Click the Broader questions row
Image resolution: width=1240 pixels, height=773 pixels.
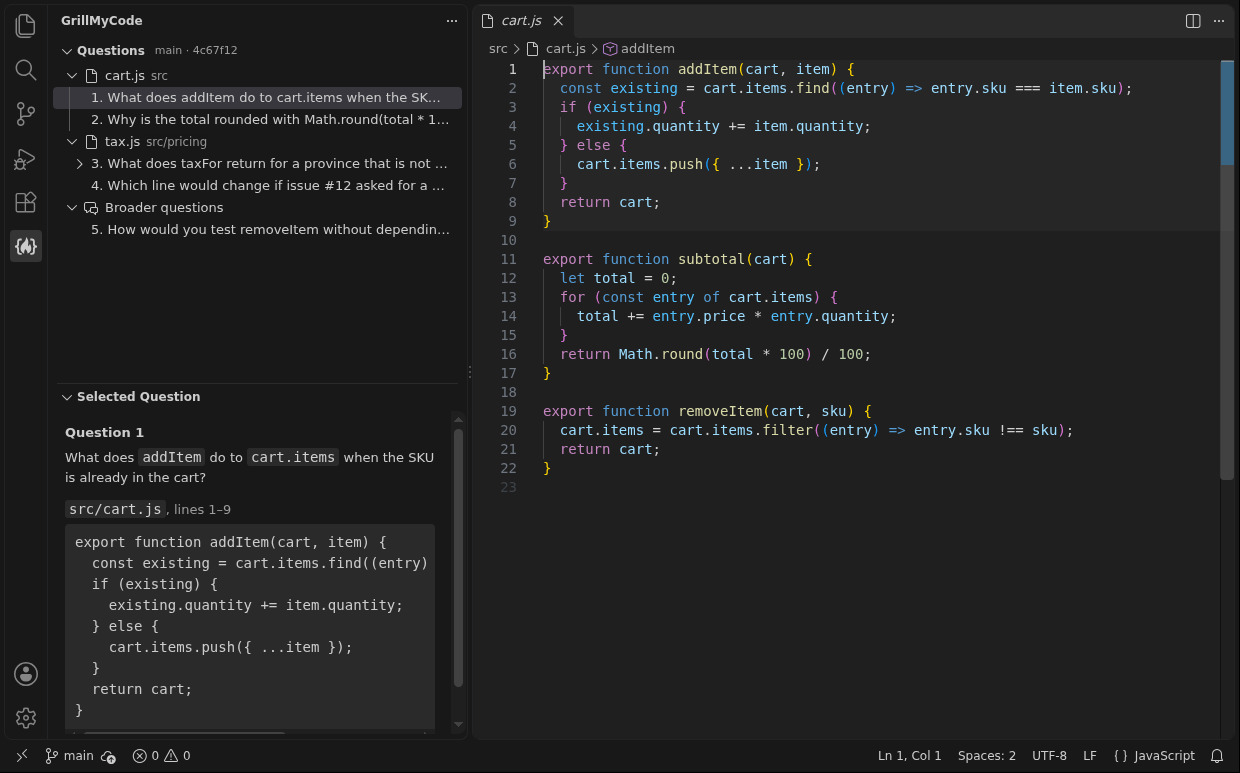pyautogui.click(x=257, y=208)
